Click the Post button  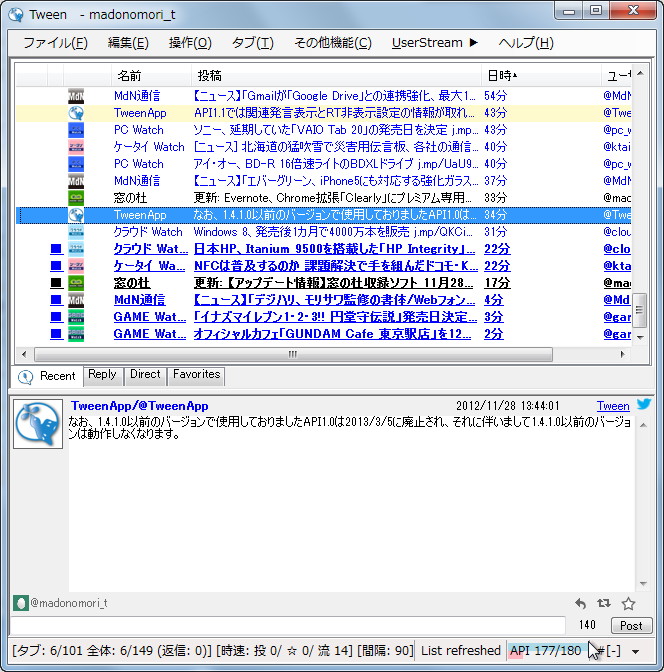coord(631,626)
